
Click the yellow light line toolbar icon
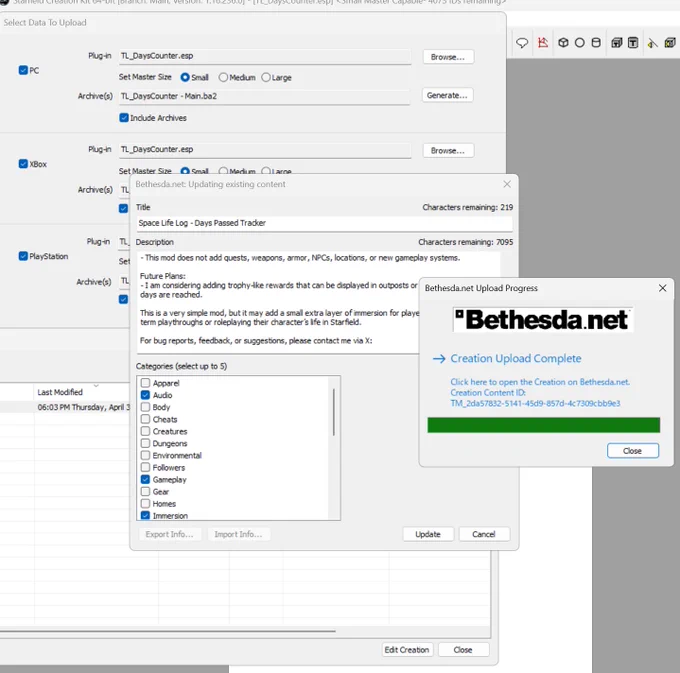click(x=652, y=43)
